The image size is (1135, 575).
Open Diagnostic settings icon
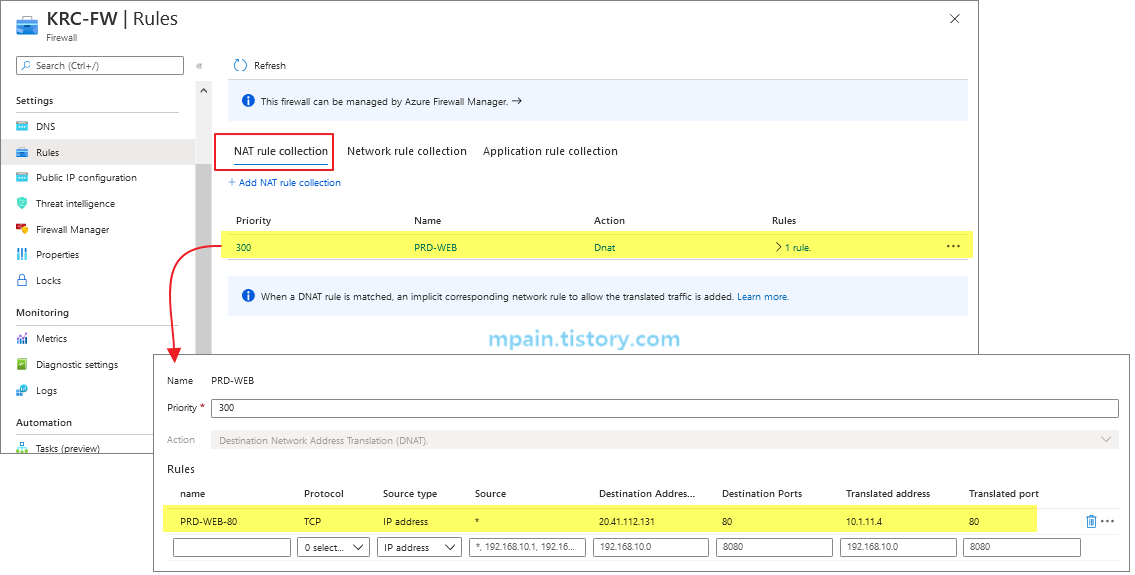pyautogui.click(x=22, y=365)
